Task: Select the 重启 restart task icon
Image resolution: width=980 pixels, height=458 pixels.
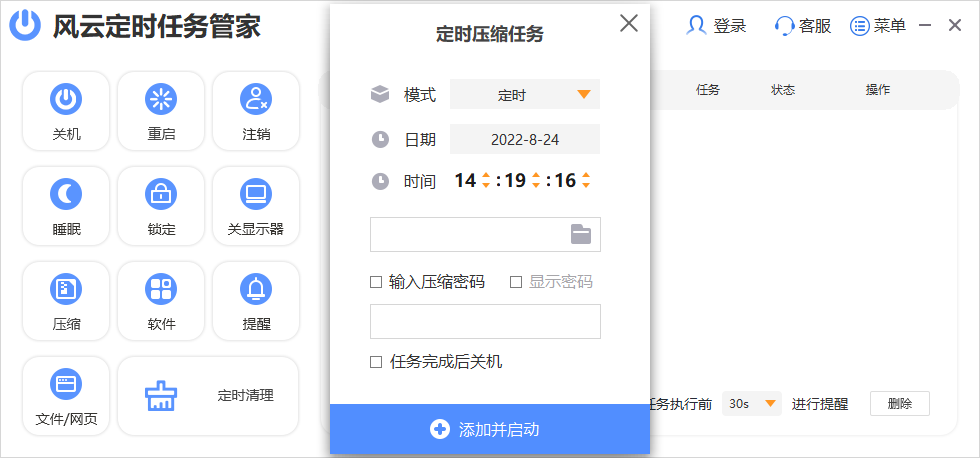Action: coord(161,99)
